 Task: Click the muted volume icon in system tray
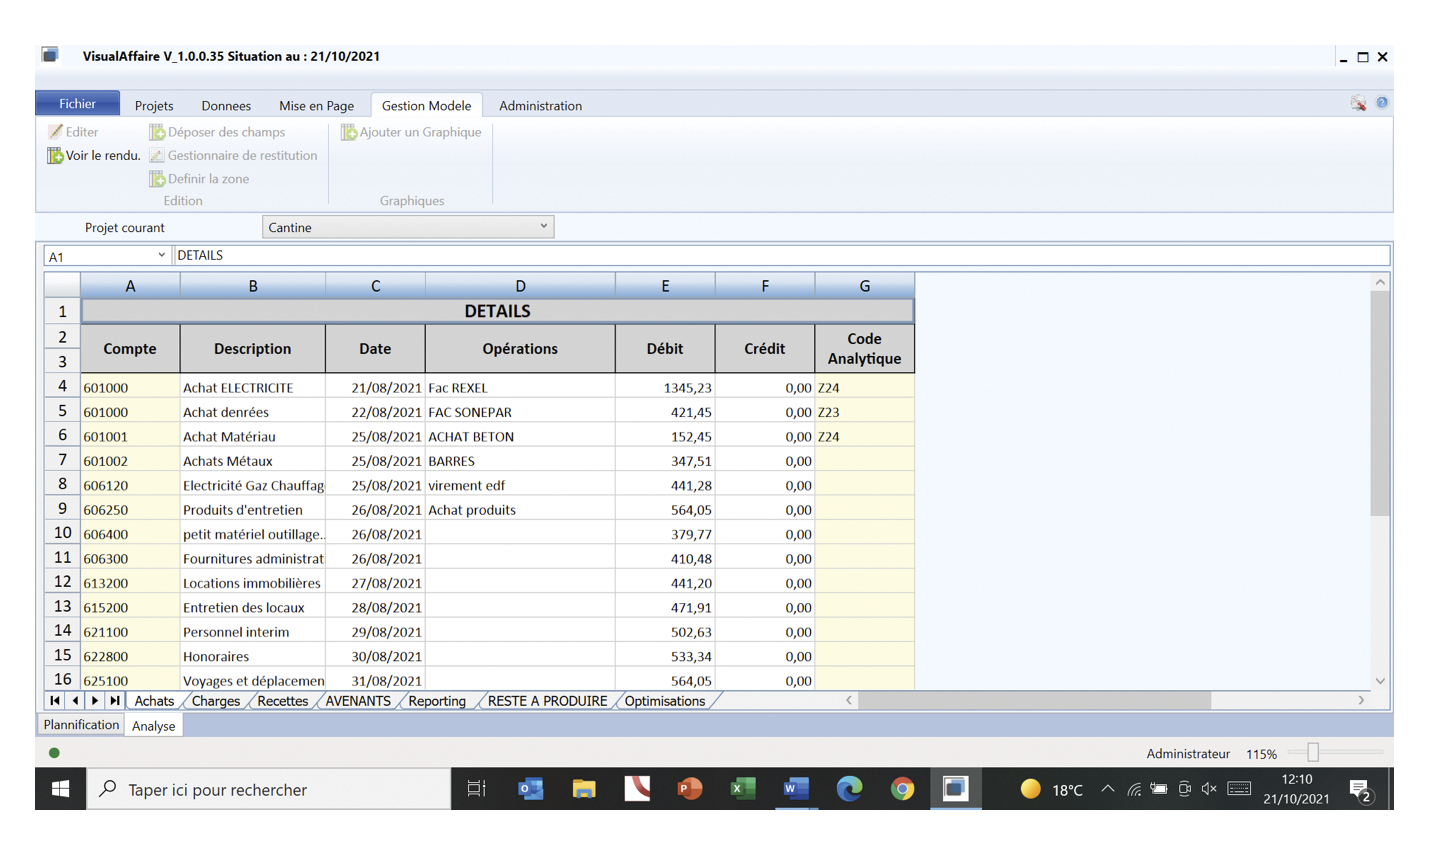(x=1209, y=789)
